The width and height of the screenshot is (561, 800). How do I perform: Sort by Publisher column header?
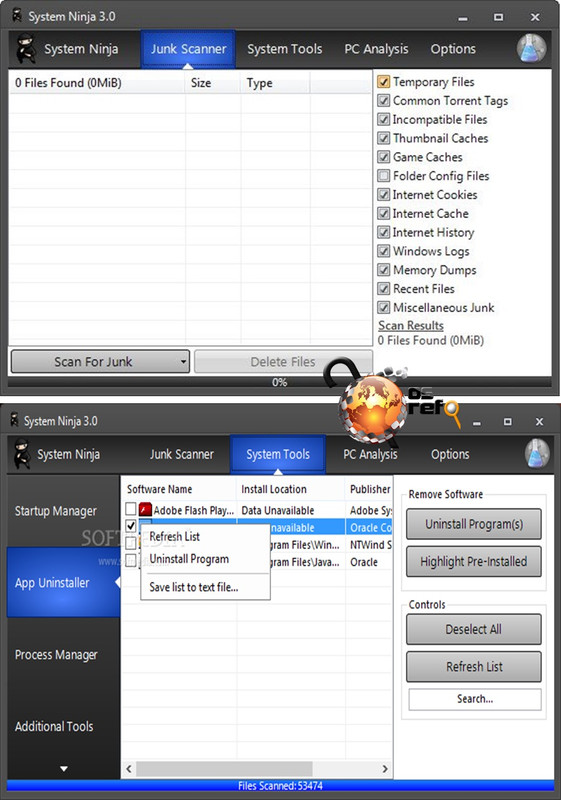[369, 489]
